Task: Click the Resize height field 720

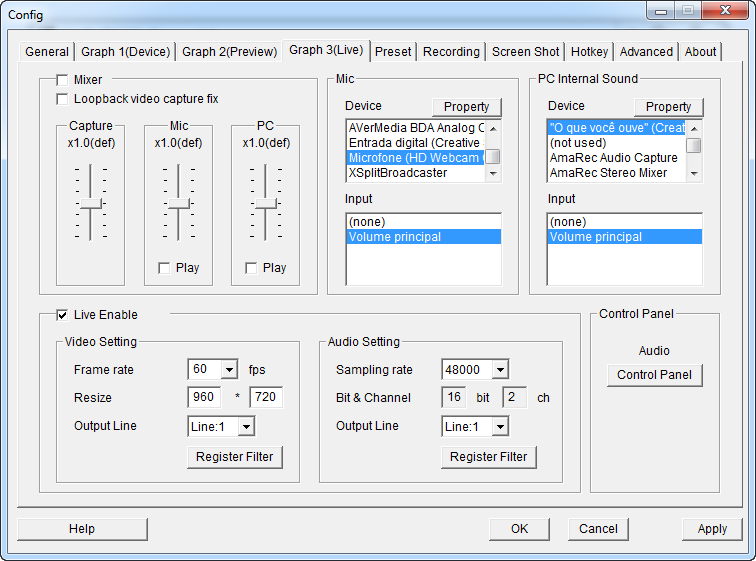Action: coord(266,397)
